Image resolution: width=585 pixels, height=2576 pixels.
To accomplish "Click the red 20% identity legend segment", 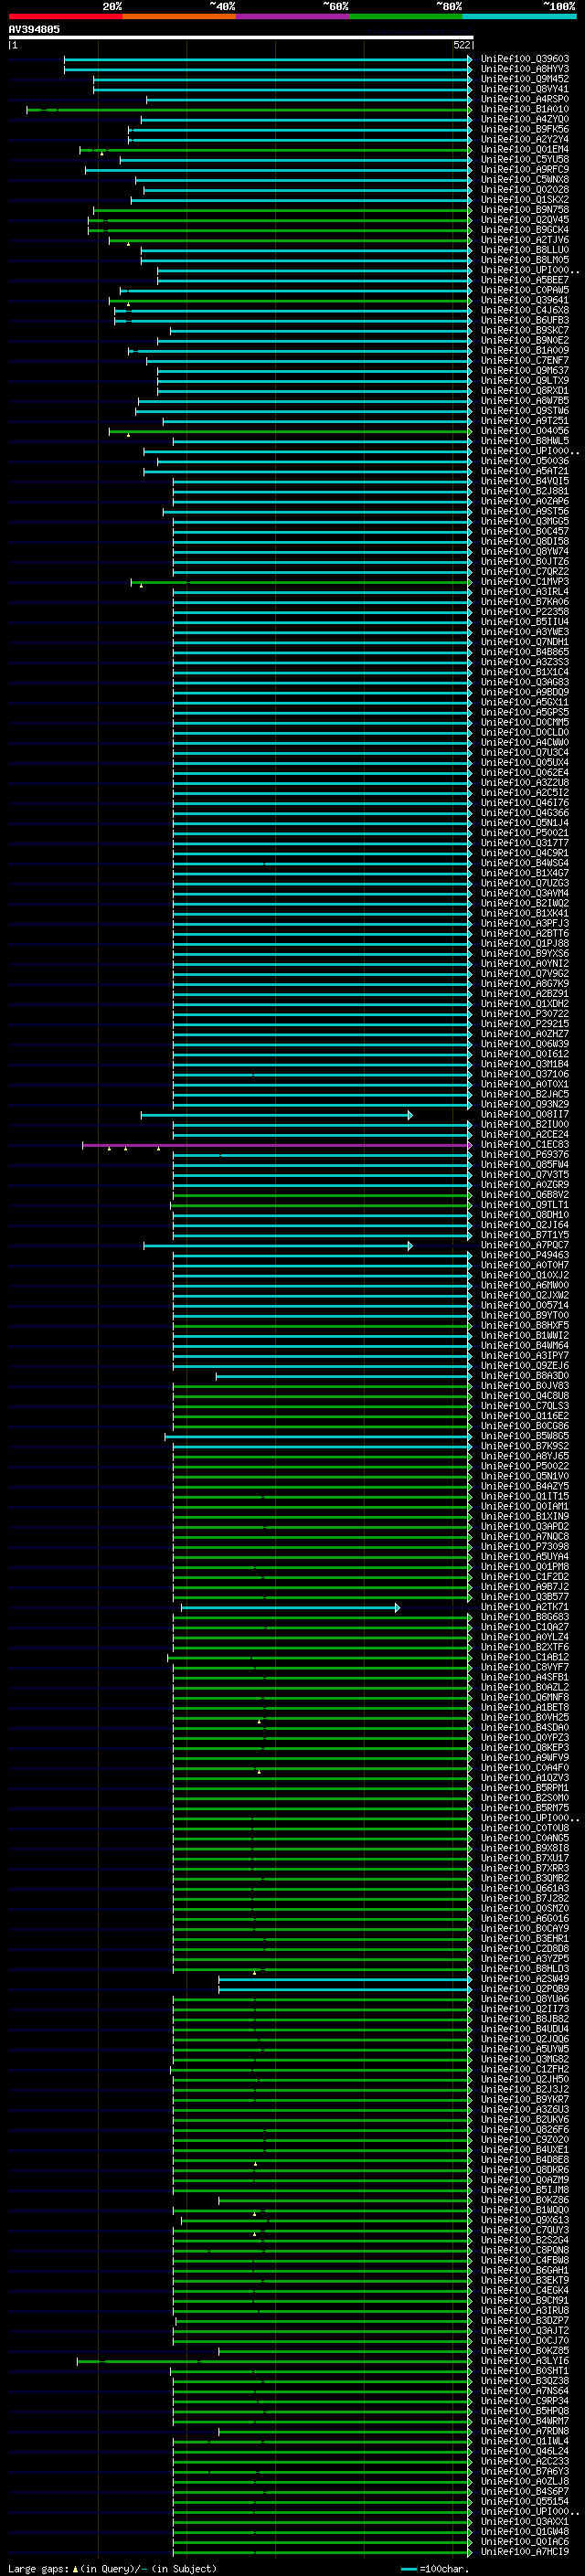I will (65, 16).
